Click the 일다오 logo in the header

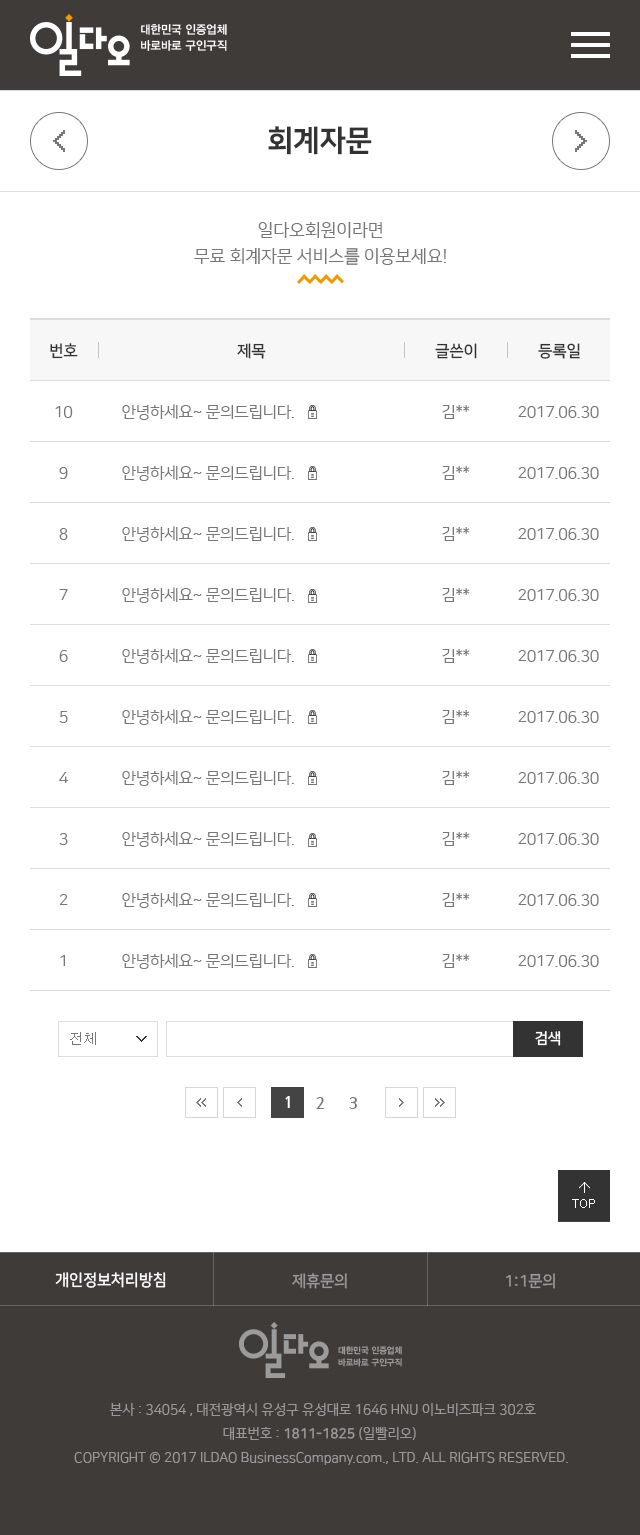(80, 42)
